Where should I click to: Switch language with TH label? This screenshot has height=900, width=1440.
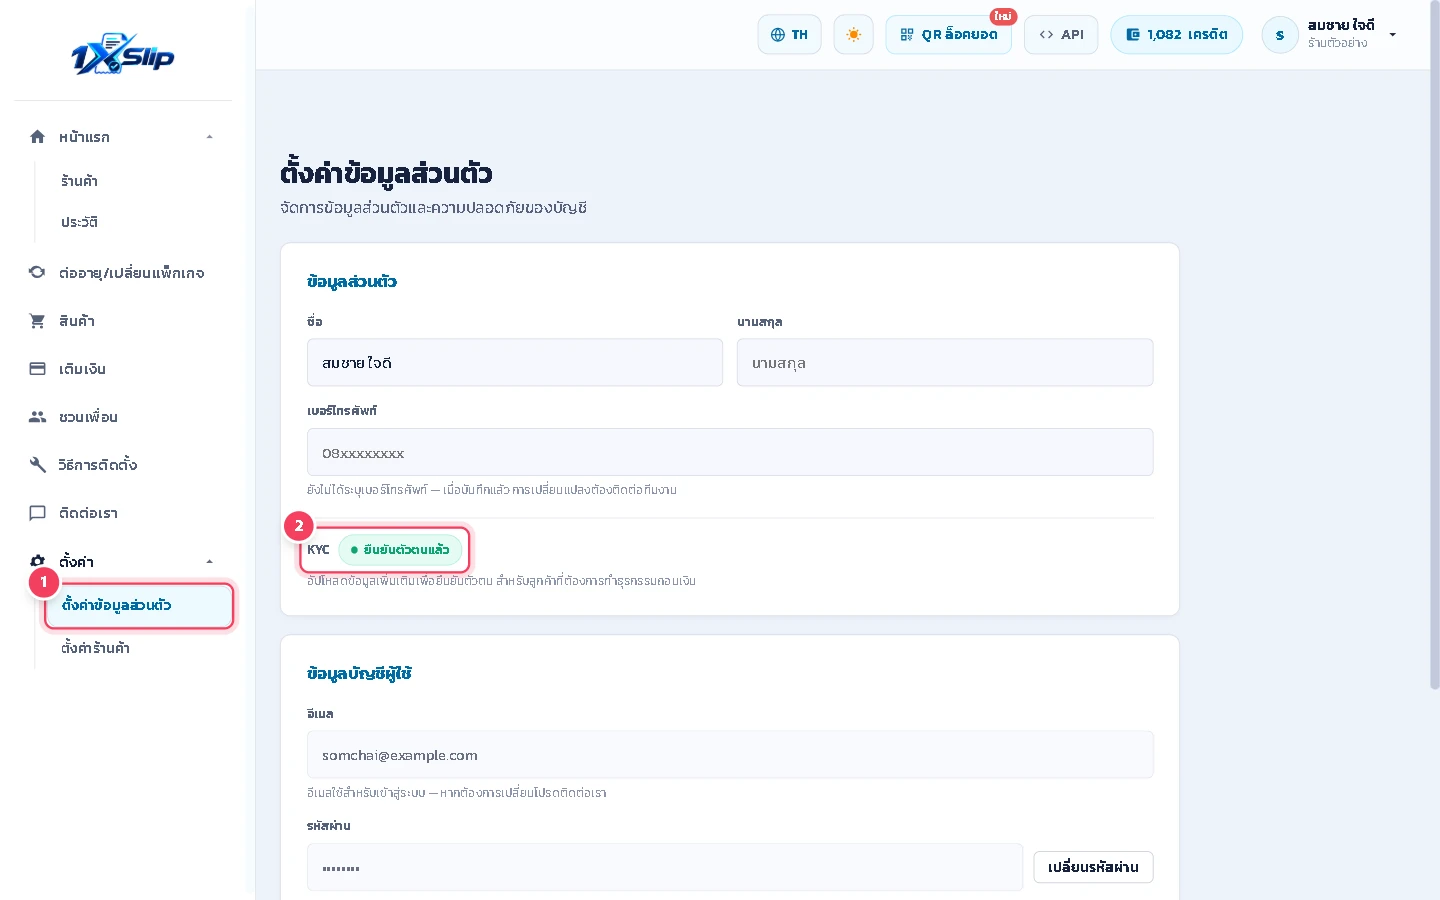coord(800,35)
